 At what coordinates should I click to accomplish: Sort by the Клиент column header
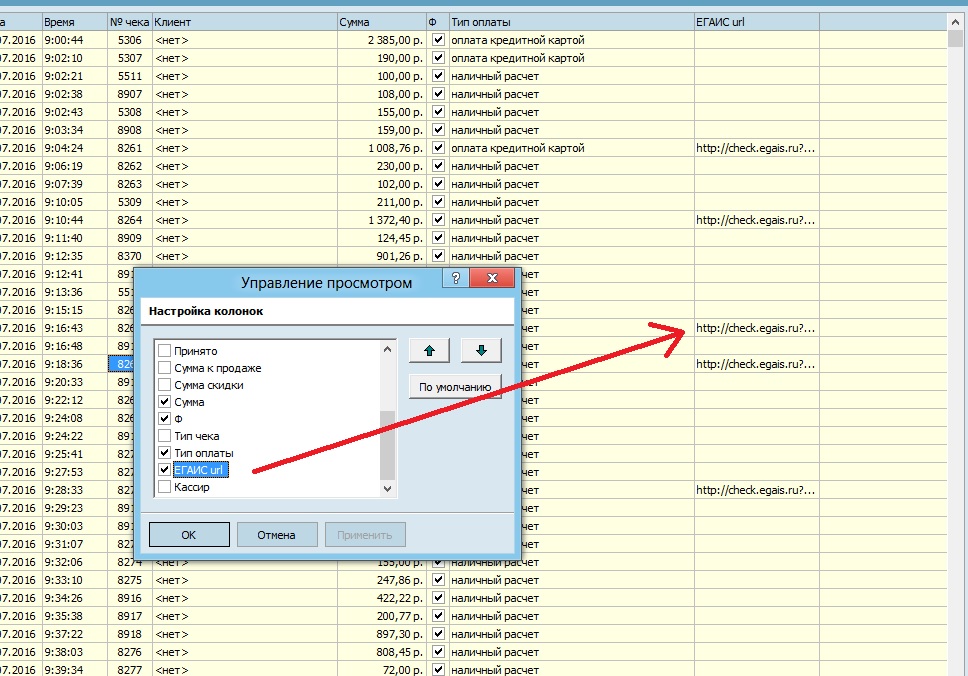pyautogui.click(x=244, y=22)
